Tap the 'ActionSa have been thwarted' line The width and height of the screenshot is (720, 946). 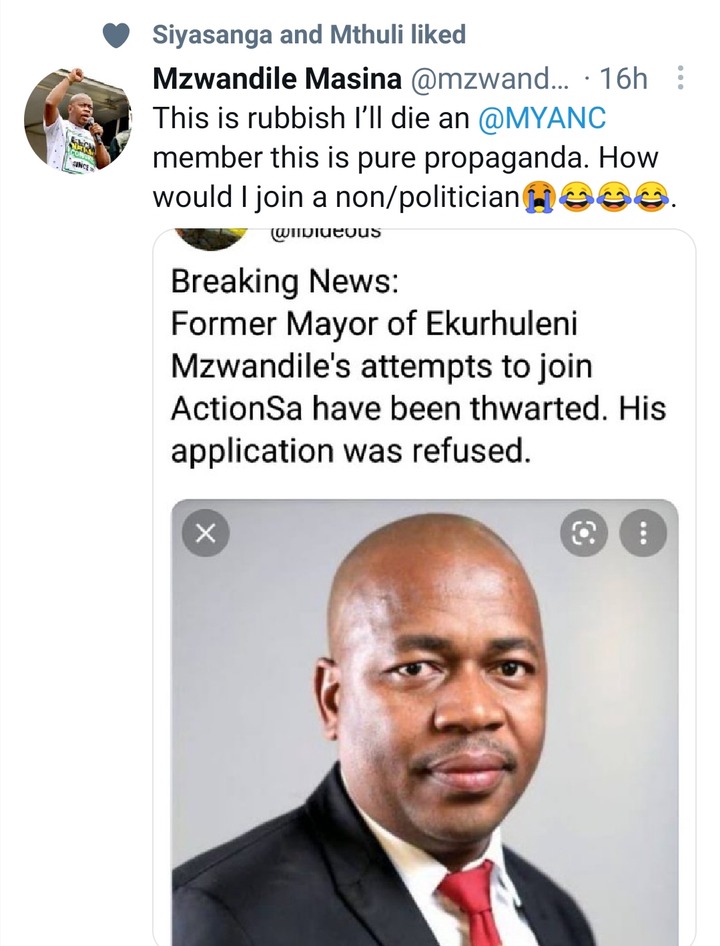pos(418,408)
